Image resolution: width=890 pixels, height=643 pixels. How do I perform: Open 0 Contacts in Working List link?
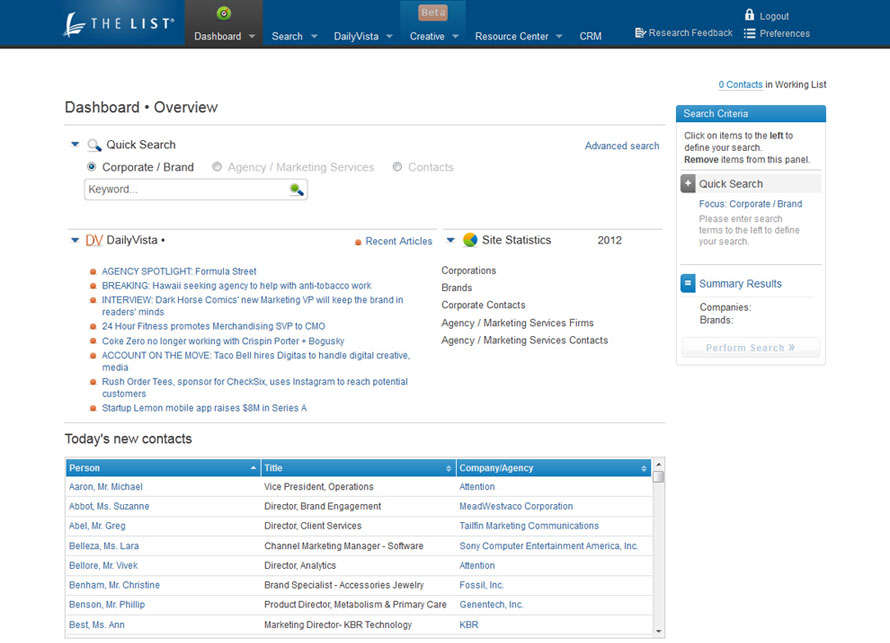pos(740,85)
